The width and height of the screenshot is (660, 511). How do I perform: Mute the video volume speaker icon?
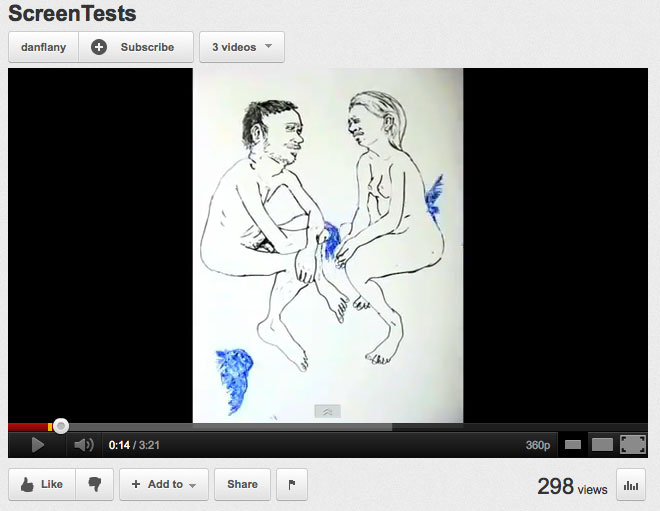pyautogui.click(x=84, y=444)
